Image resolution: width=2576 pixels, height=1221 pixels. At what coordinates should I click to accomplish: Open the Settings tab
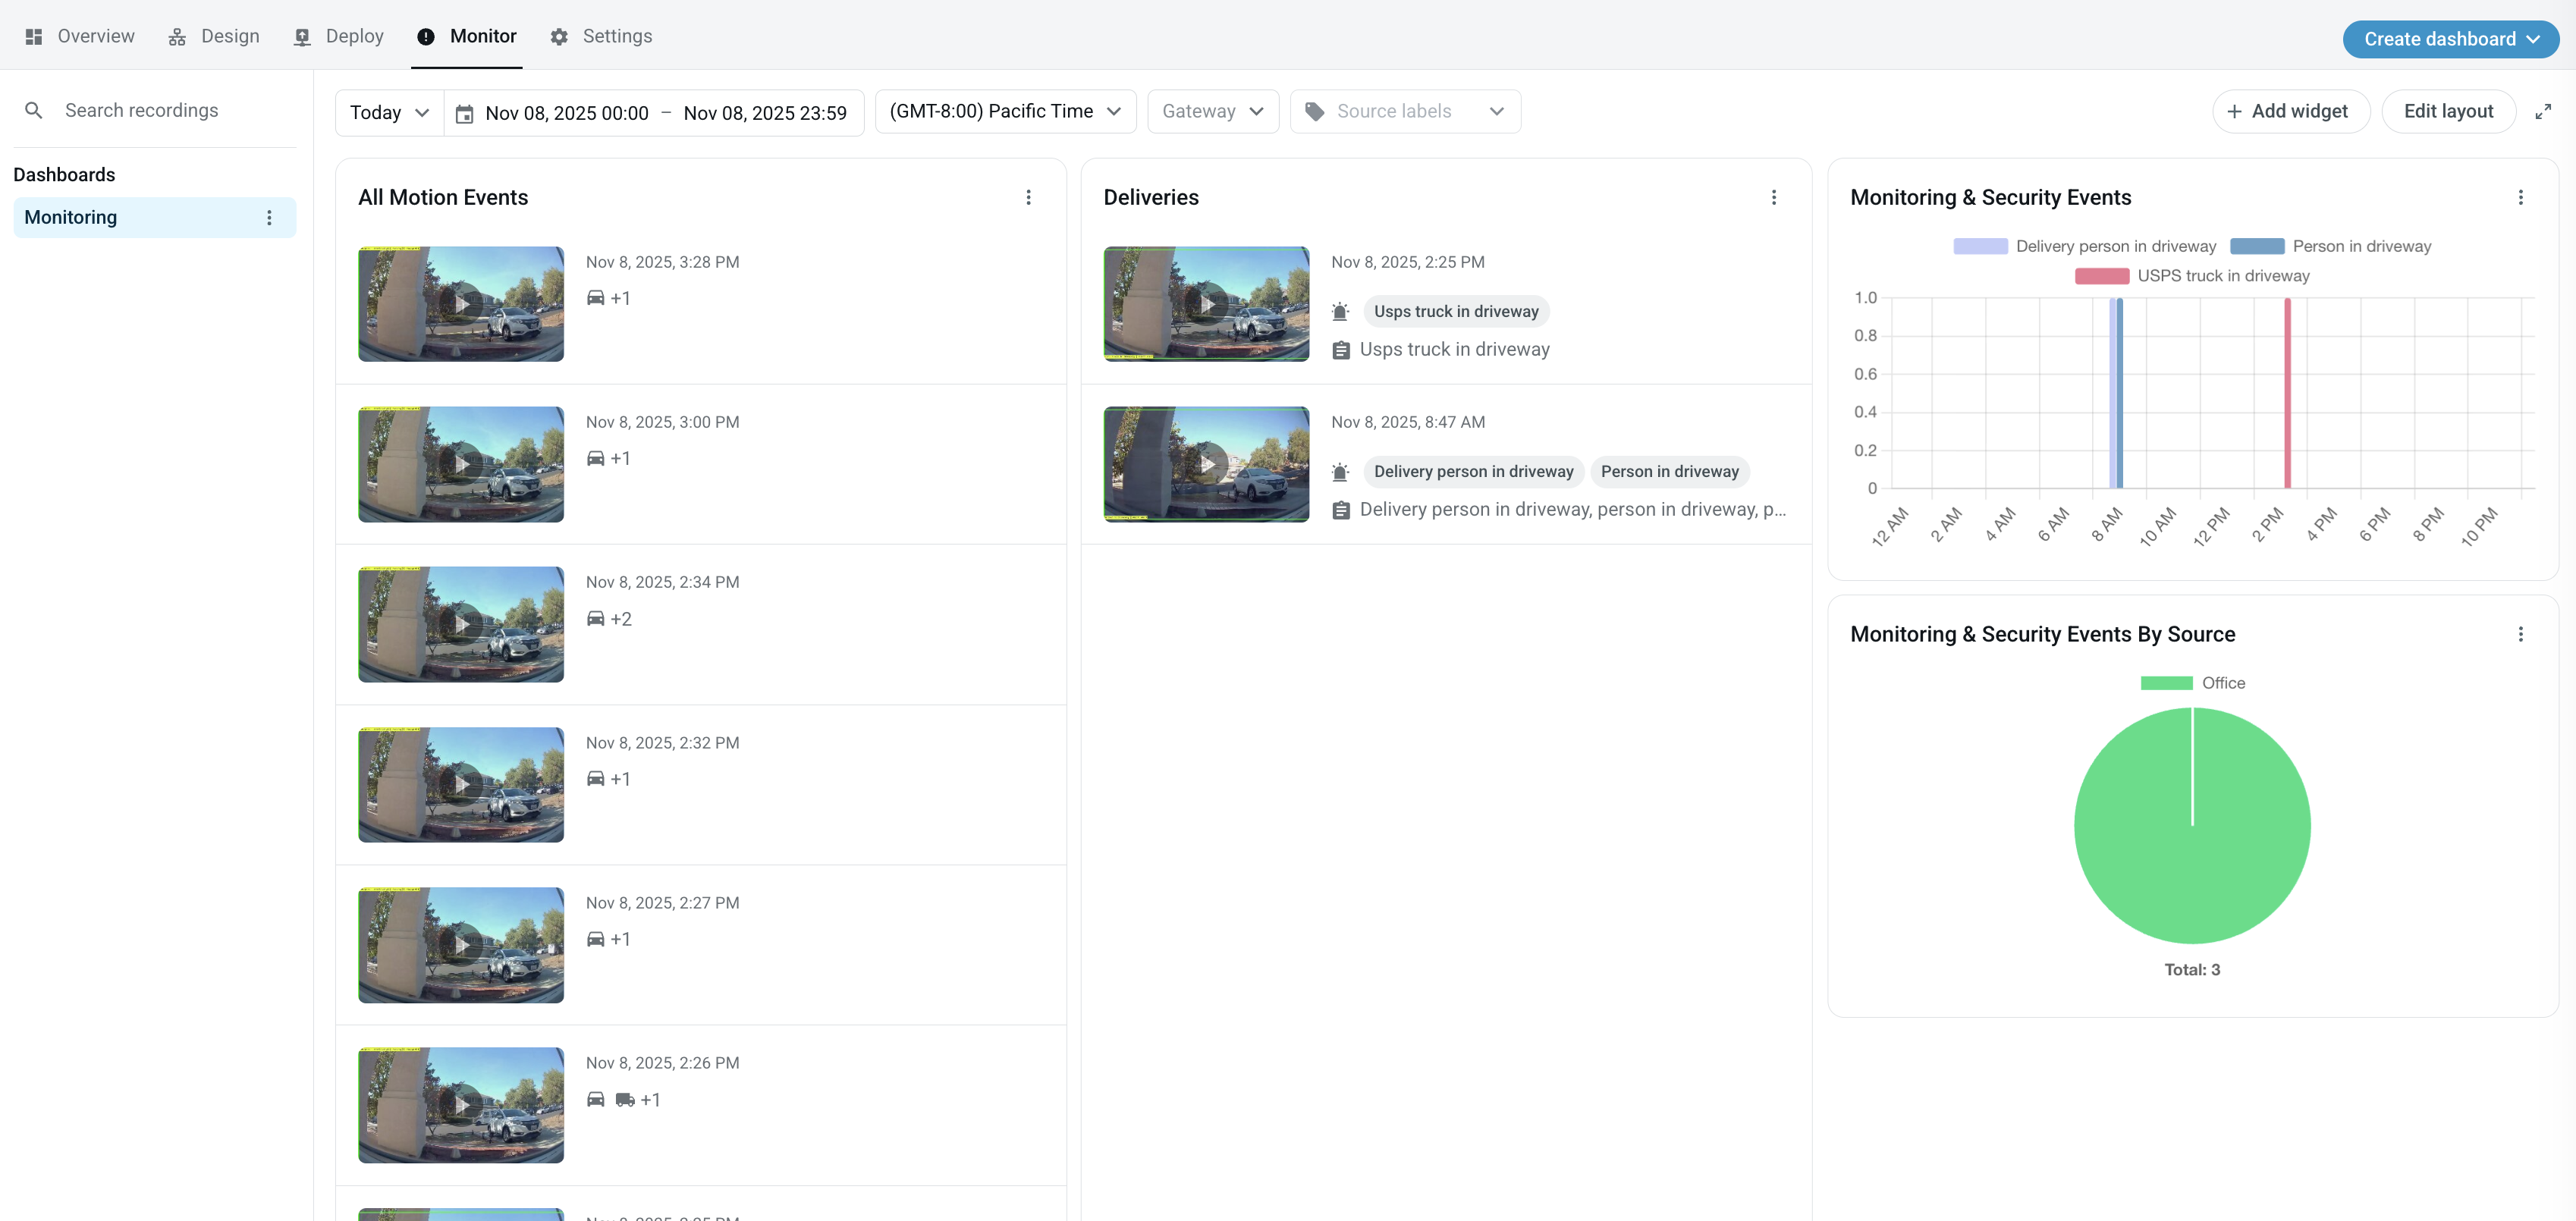click(x=601, y=36)
